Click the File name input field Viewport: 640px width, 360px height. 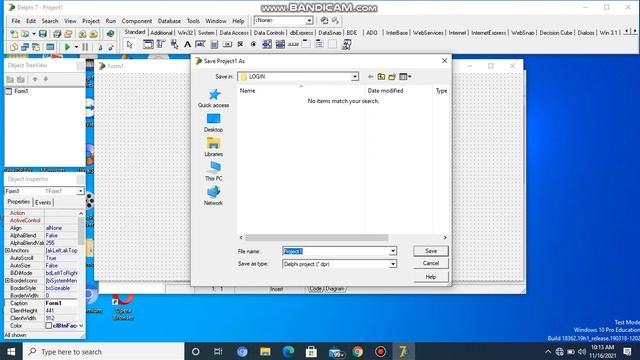[336, 251]
